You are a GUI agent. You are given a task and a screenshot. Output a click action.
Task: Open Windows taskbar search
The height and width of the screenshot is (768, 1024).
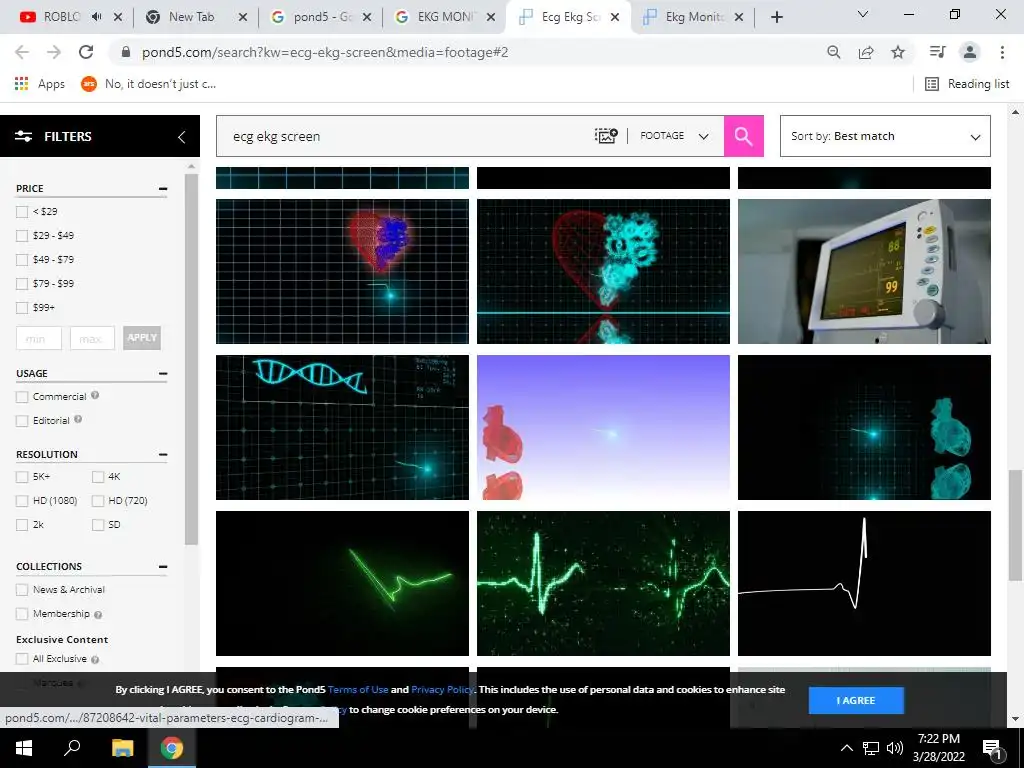[x=72, y=748]
